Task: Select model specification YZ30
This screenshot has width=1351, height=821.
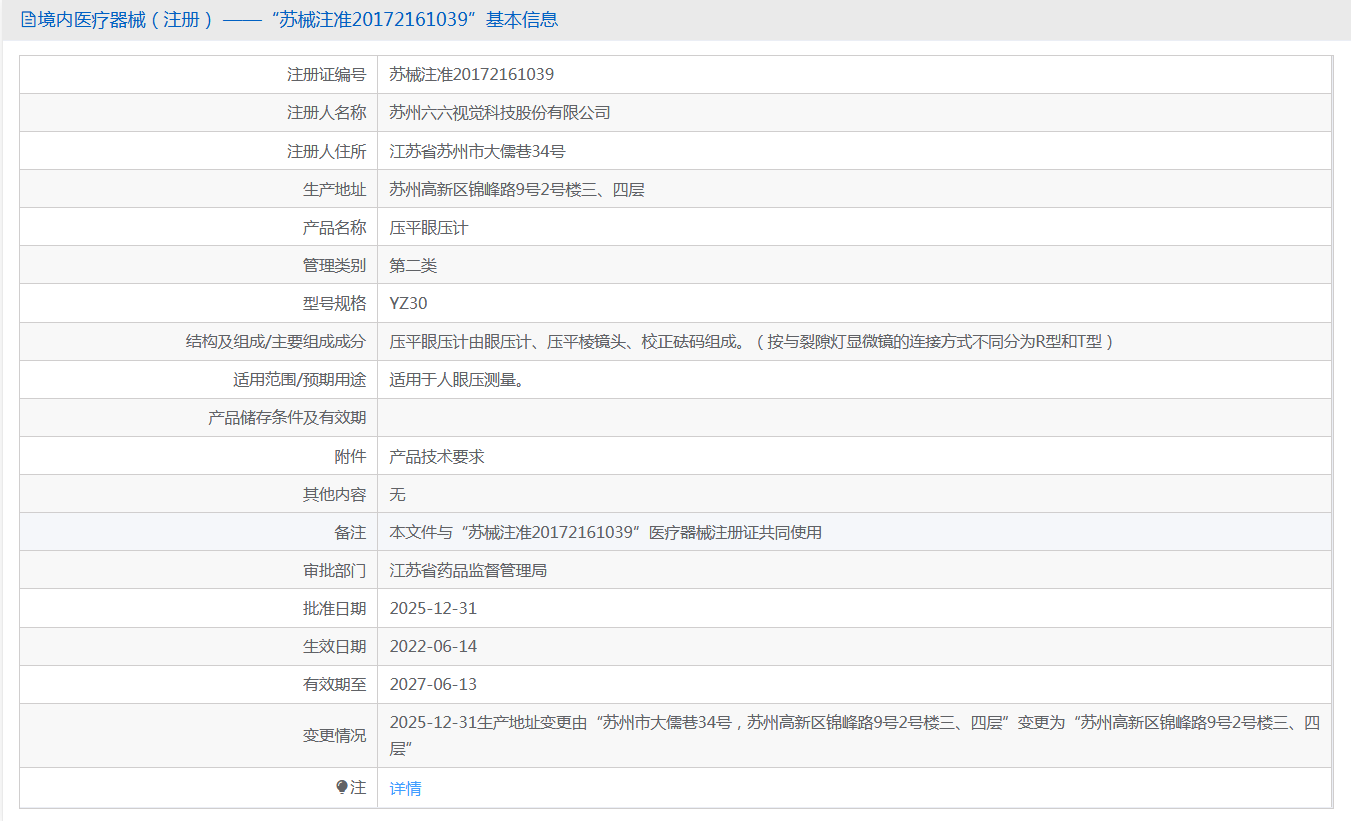Action: click(408, 303)
